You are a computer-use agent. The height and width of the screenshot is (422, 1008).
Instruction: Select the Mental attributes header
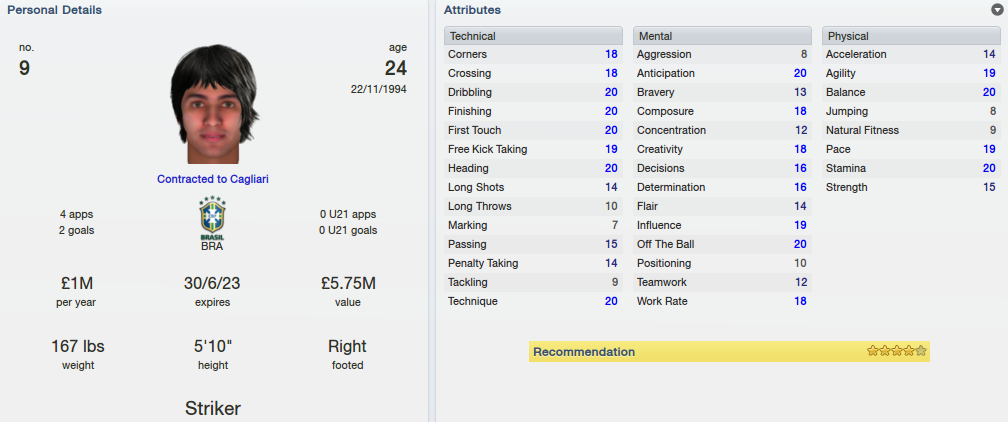[722, 36]
